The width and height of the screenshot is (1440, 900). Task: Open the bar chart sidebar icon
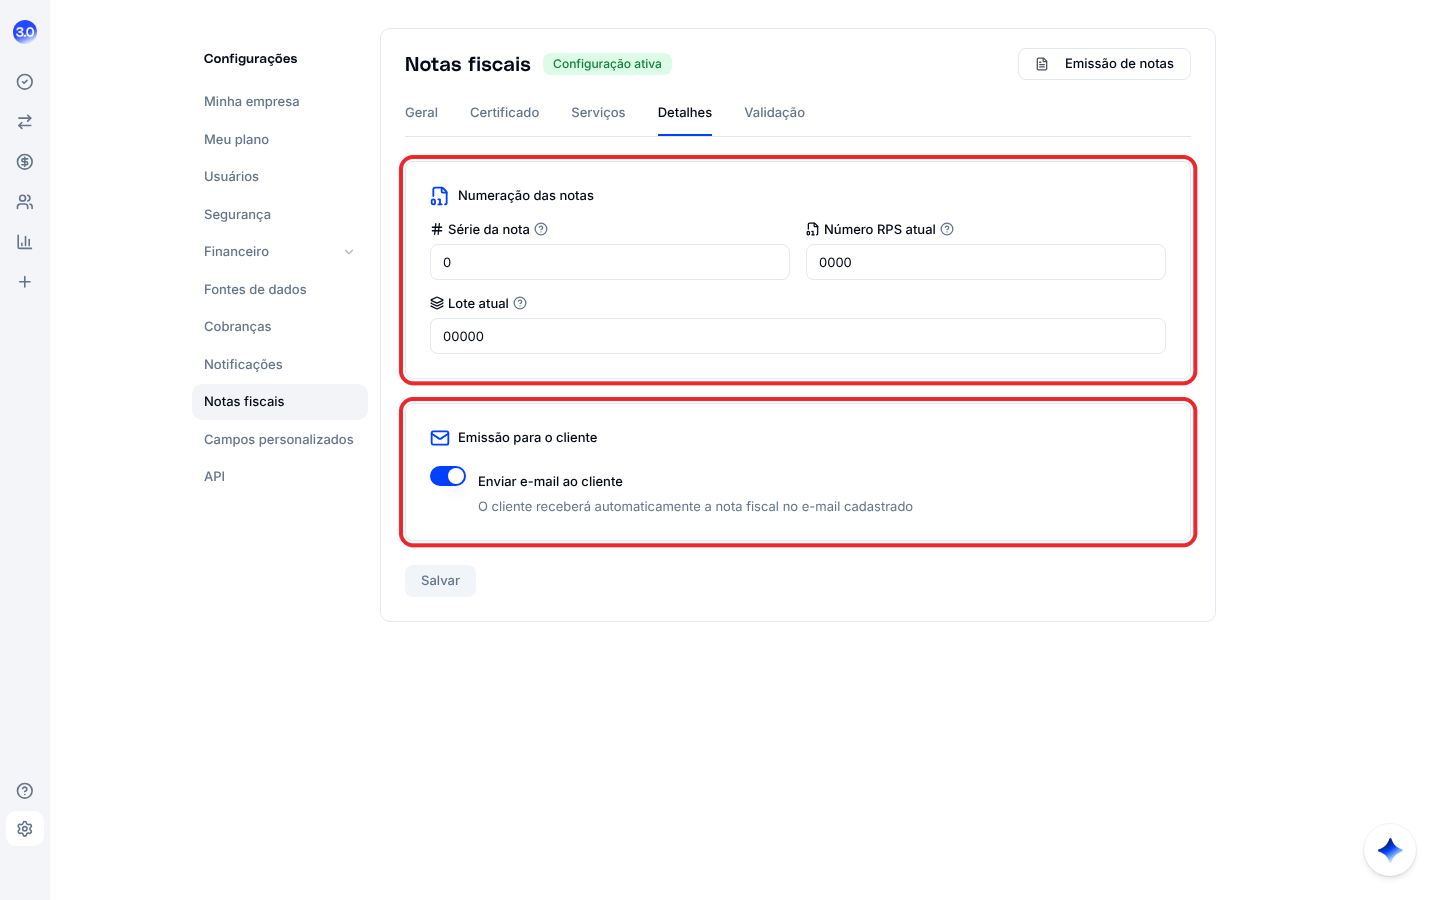coord(25,242)
